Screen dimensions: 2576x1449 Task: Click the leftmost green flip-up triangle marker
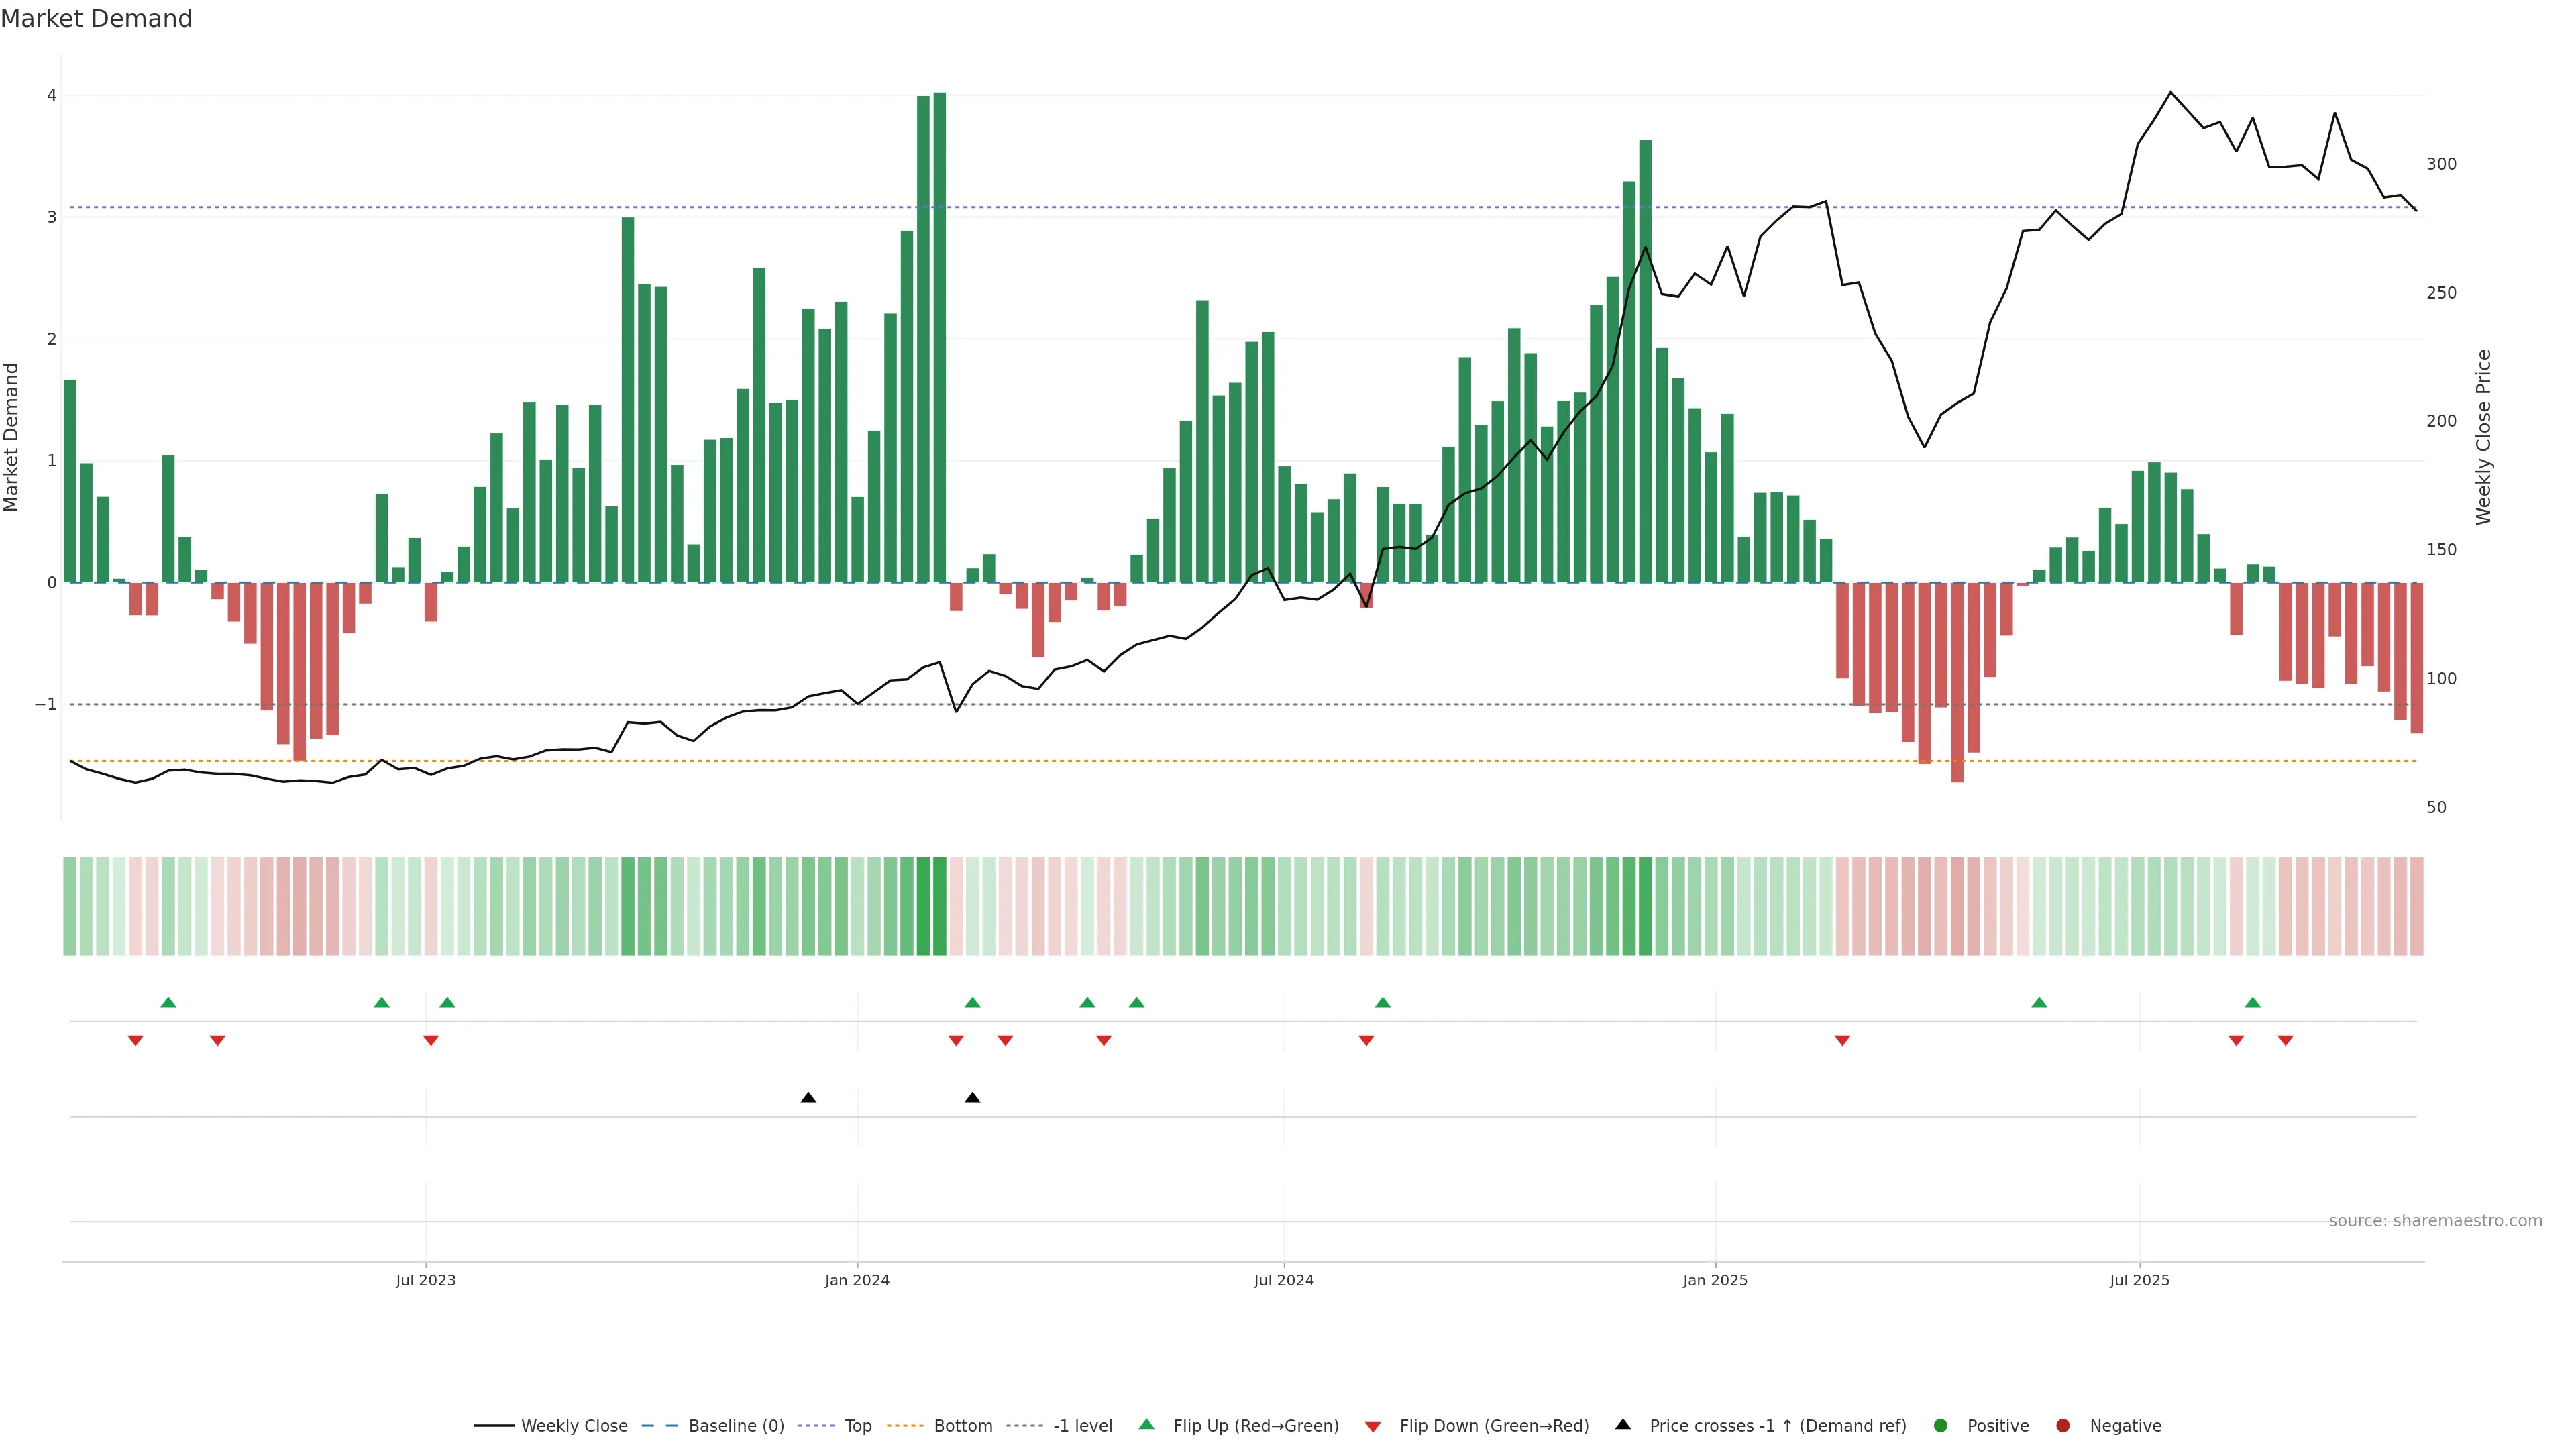(x=168, y=1002)
